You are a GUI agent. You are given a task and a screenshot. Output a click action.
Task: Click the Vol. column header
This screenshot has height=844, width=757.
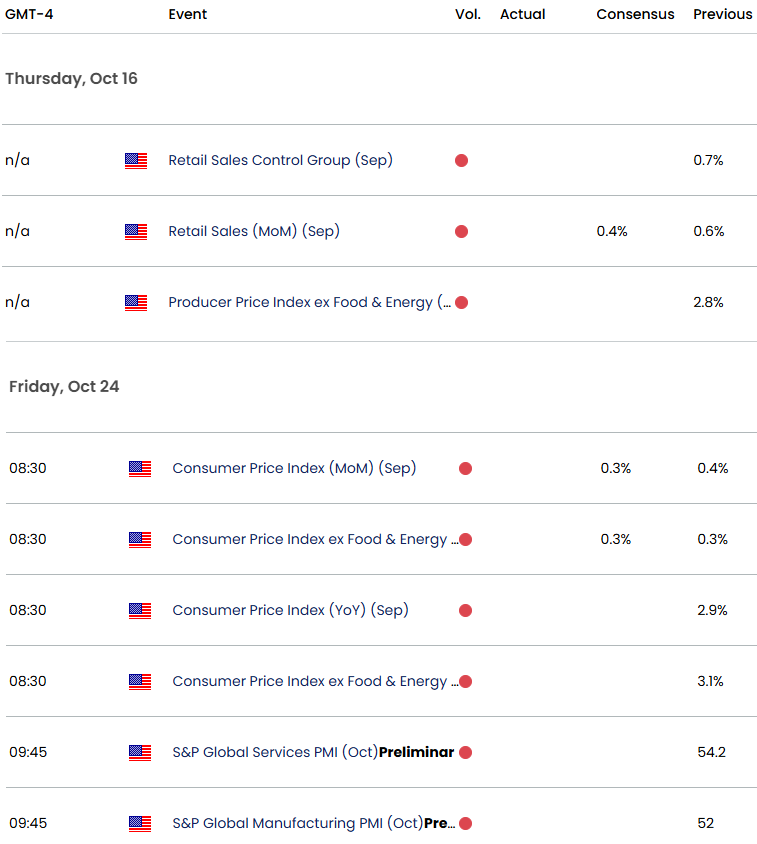pos(467,14)
